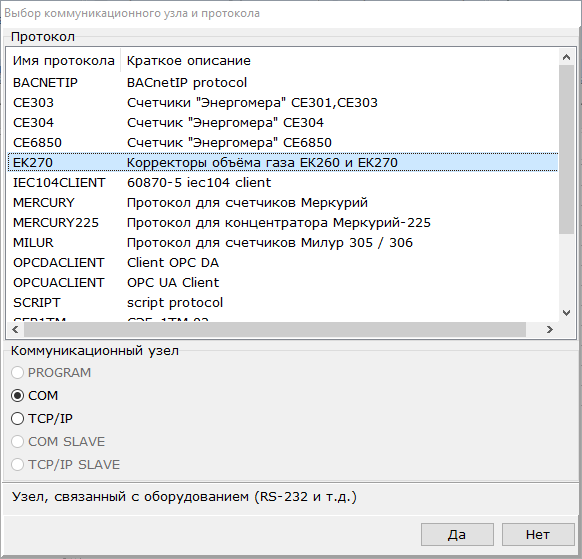Select the BACNETIP protocol row
Image resolution: width=582 pixels, height=559 pixels.
click(x=283, y=82)
